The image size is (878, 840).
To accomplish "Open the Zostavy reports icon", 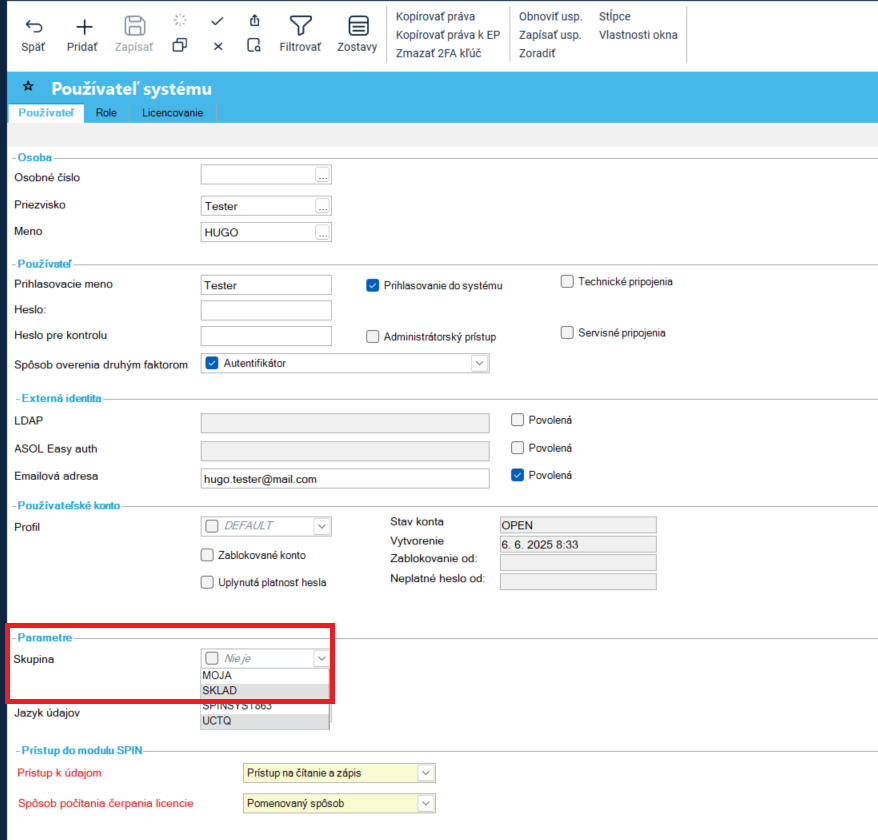I will (358, 26).
